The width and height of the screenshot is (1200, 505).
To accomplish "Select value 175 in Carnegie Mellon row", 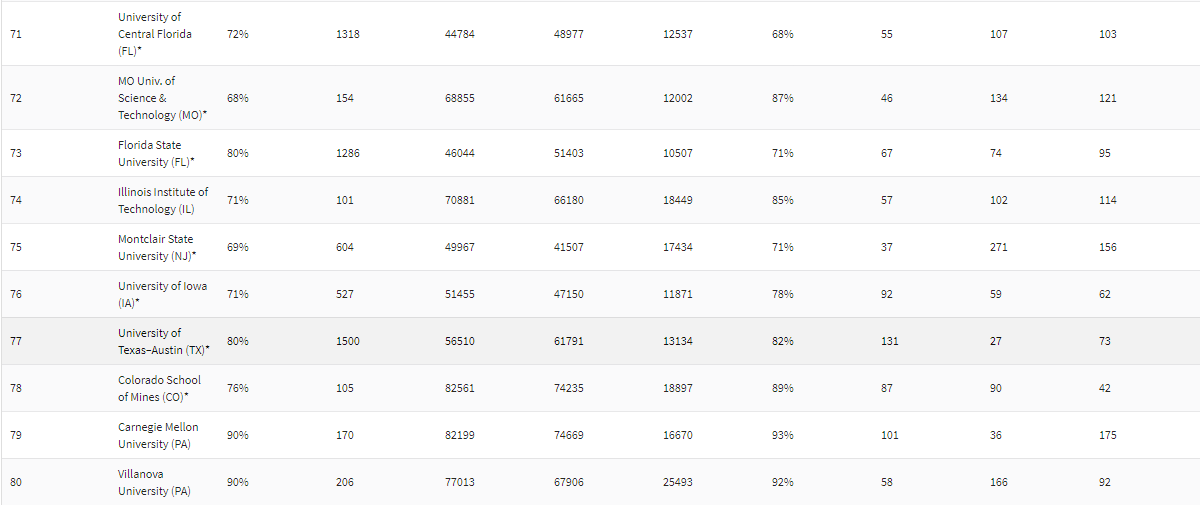I will tap(1108, 435).
